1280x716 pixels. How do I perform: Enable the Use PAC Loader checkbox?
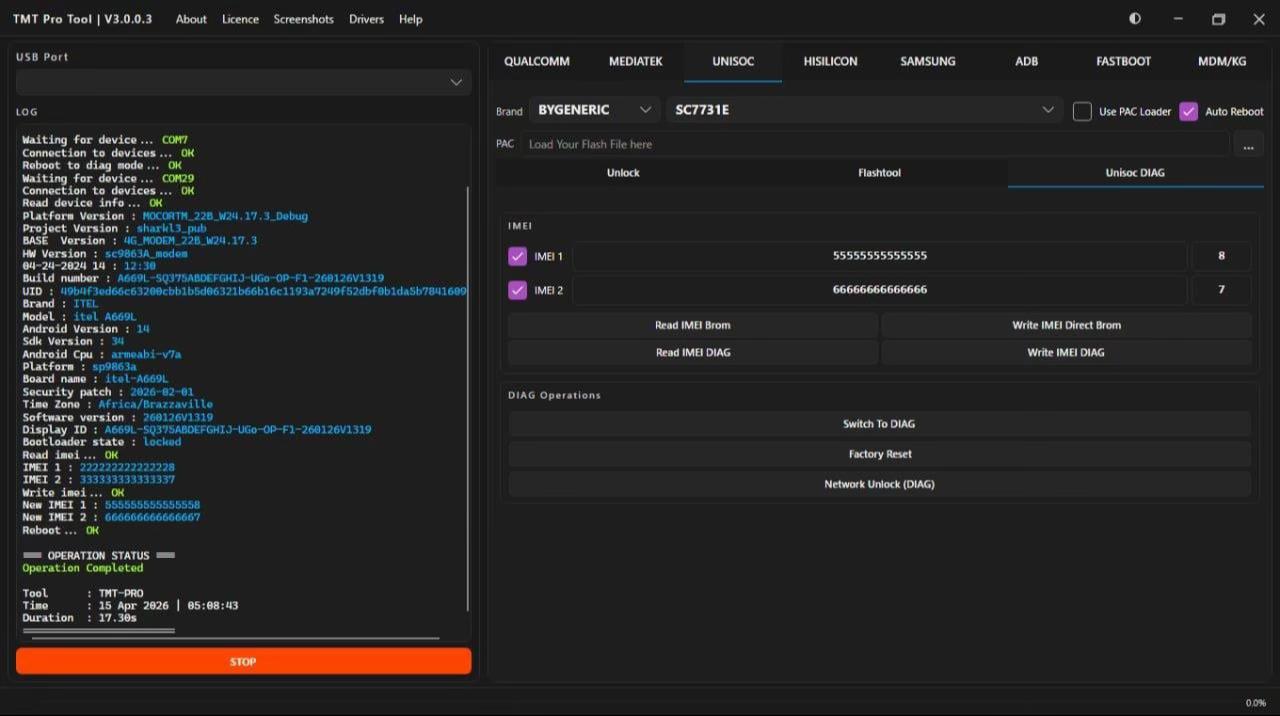(1082, 111)
